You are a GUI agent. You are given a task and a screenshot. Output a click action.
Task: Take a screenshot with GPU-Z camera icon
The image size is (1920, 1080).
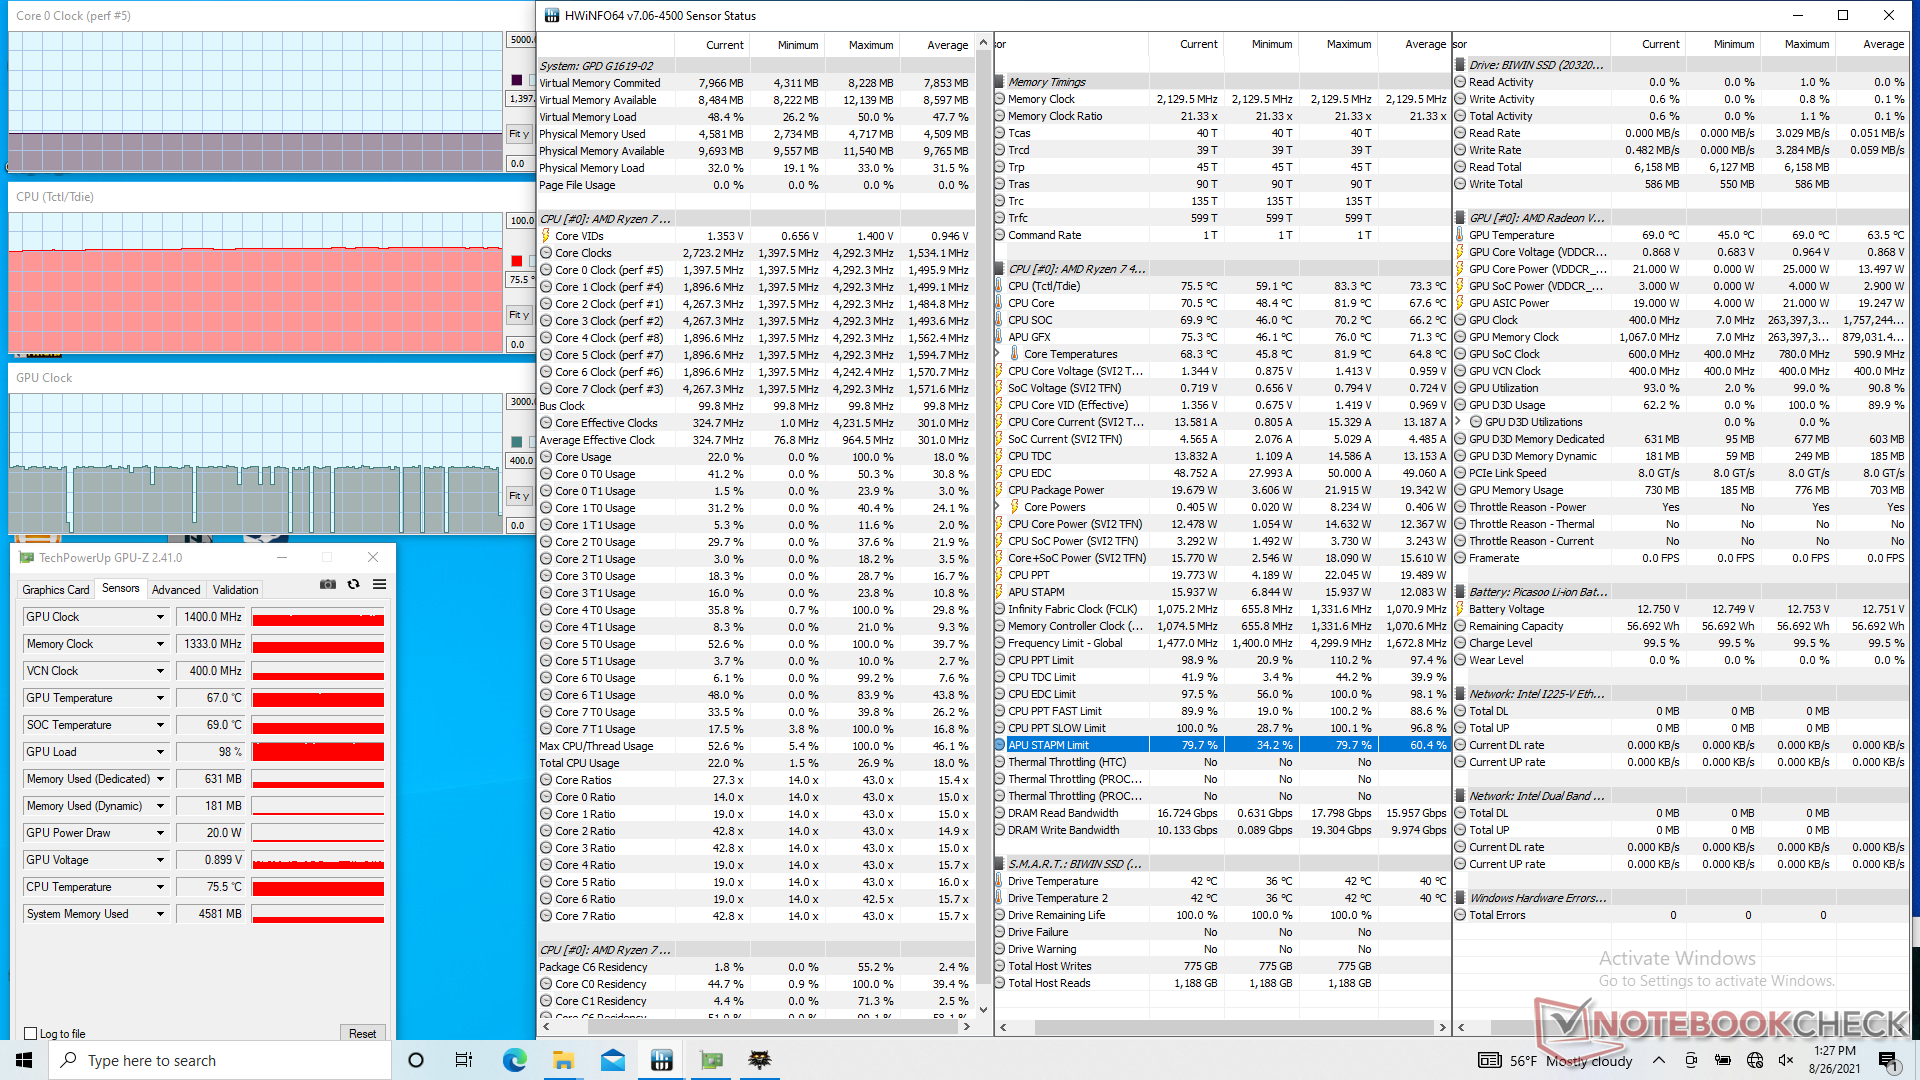point(327,585)
